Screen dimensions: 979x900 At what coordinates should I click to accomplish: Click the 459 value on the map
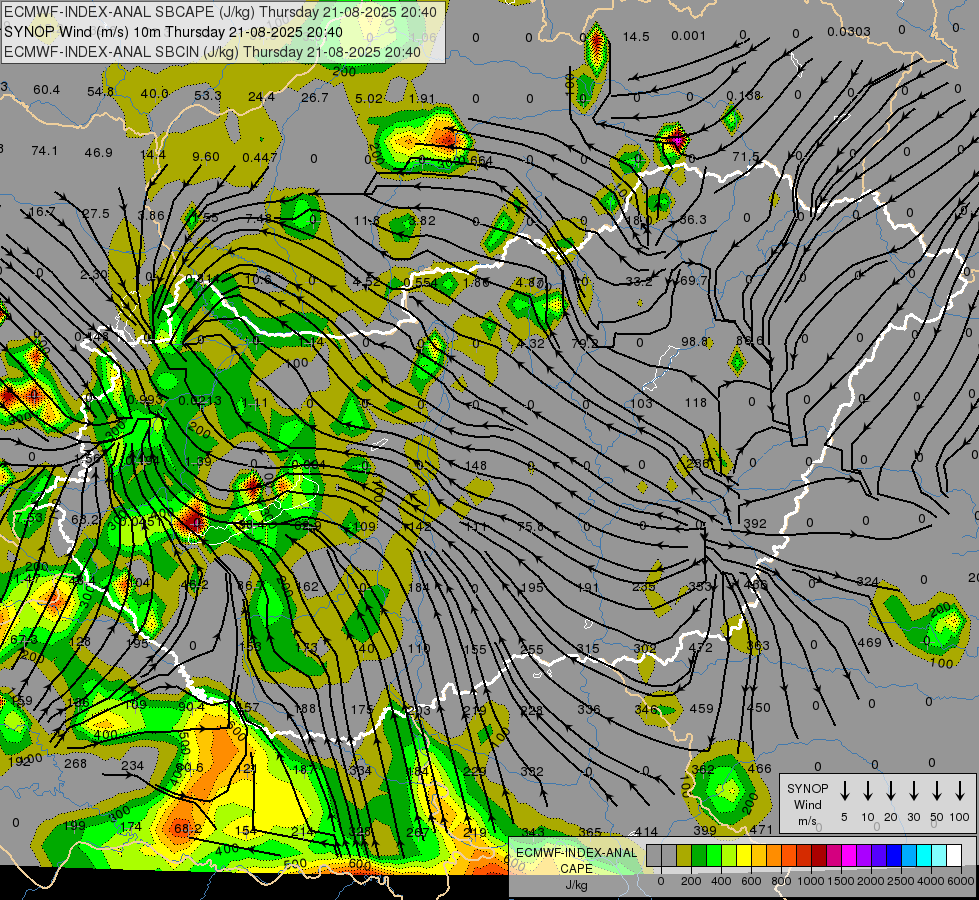pyautogui.click(x=701, y=709)
